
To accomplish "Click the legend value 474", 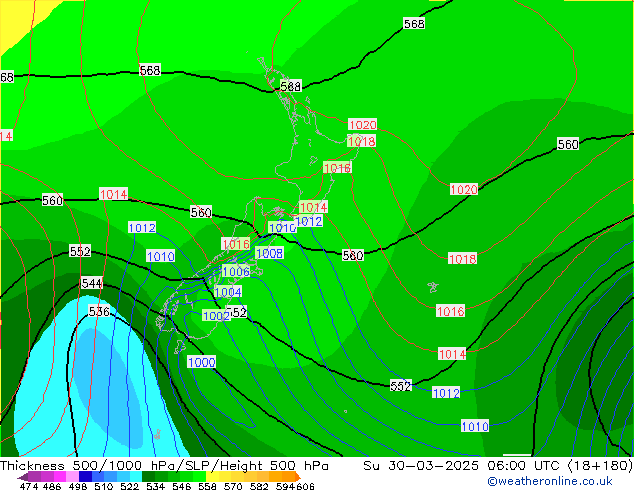I will (x=28, y=486).
